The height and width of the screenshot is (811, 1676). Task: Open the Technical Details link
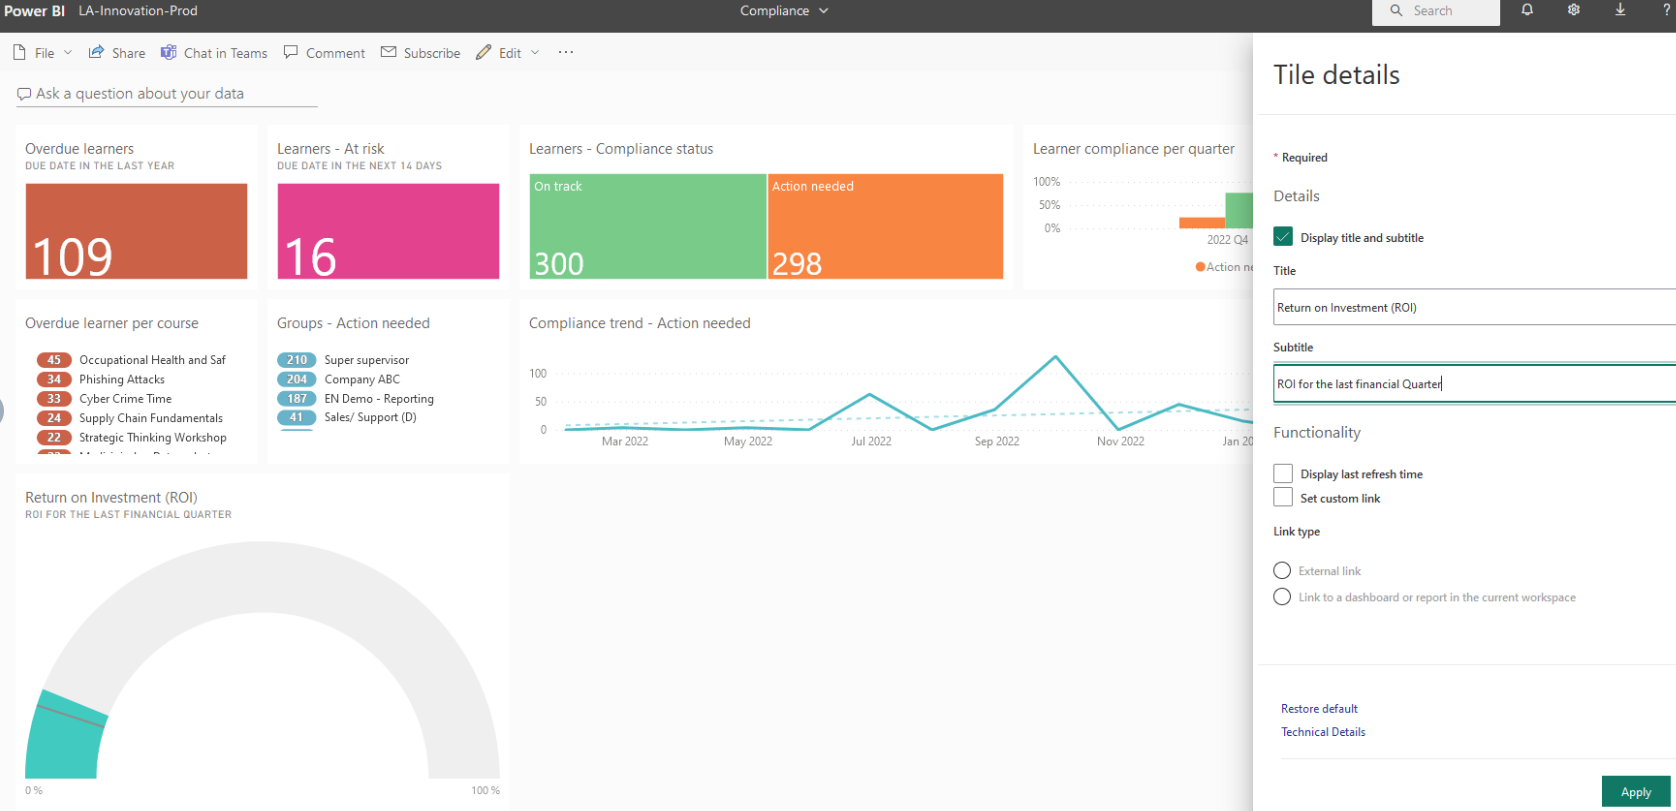(x=1323, y=732)
